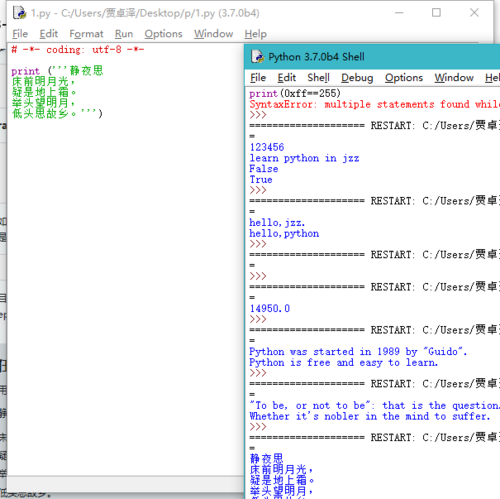This screenshot has width=500, height=499.
Task: Click the coding utf-8 comment line
Action: (78, 50)
